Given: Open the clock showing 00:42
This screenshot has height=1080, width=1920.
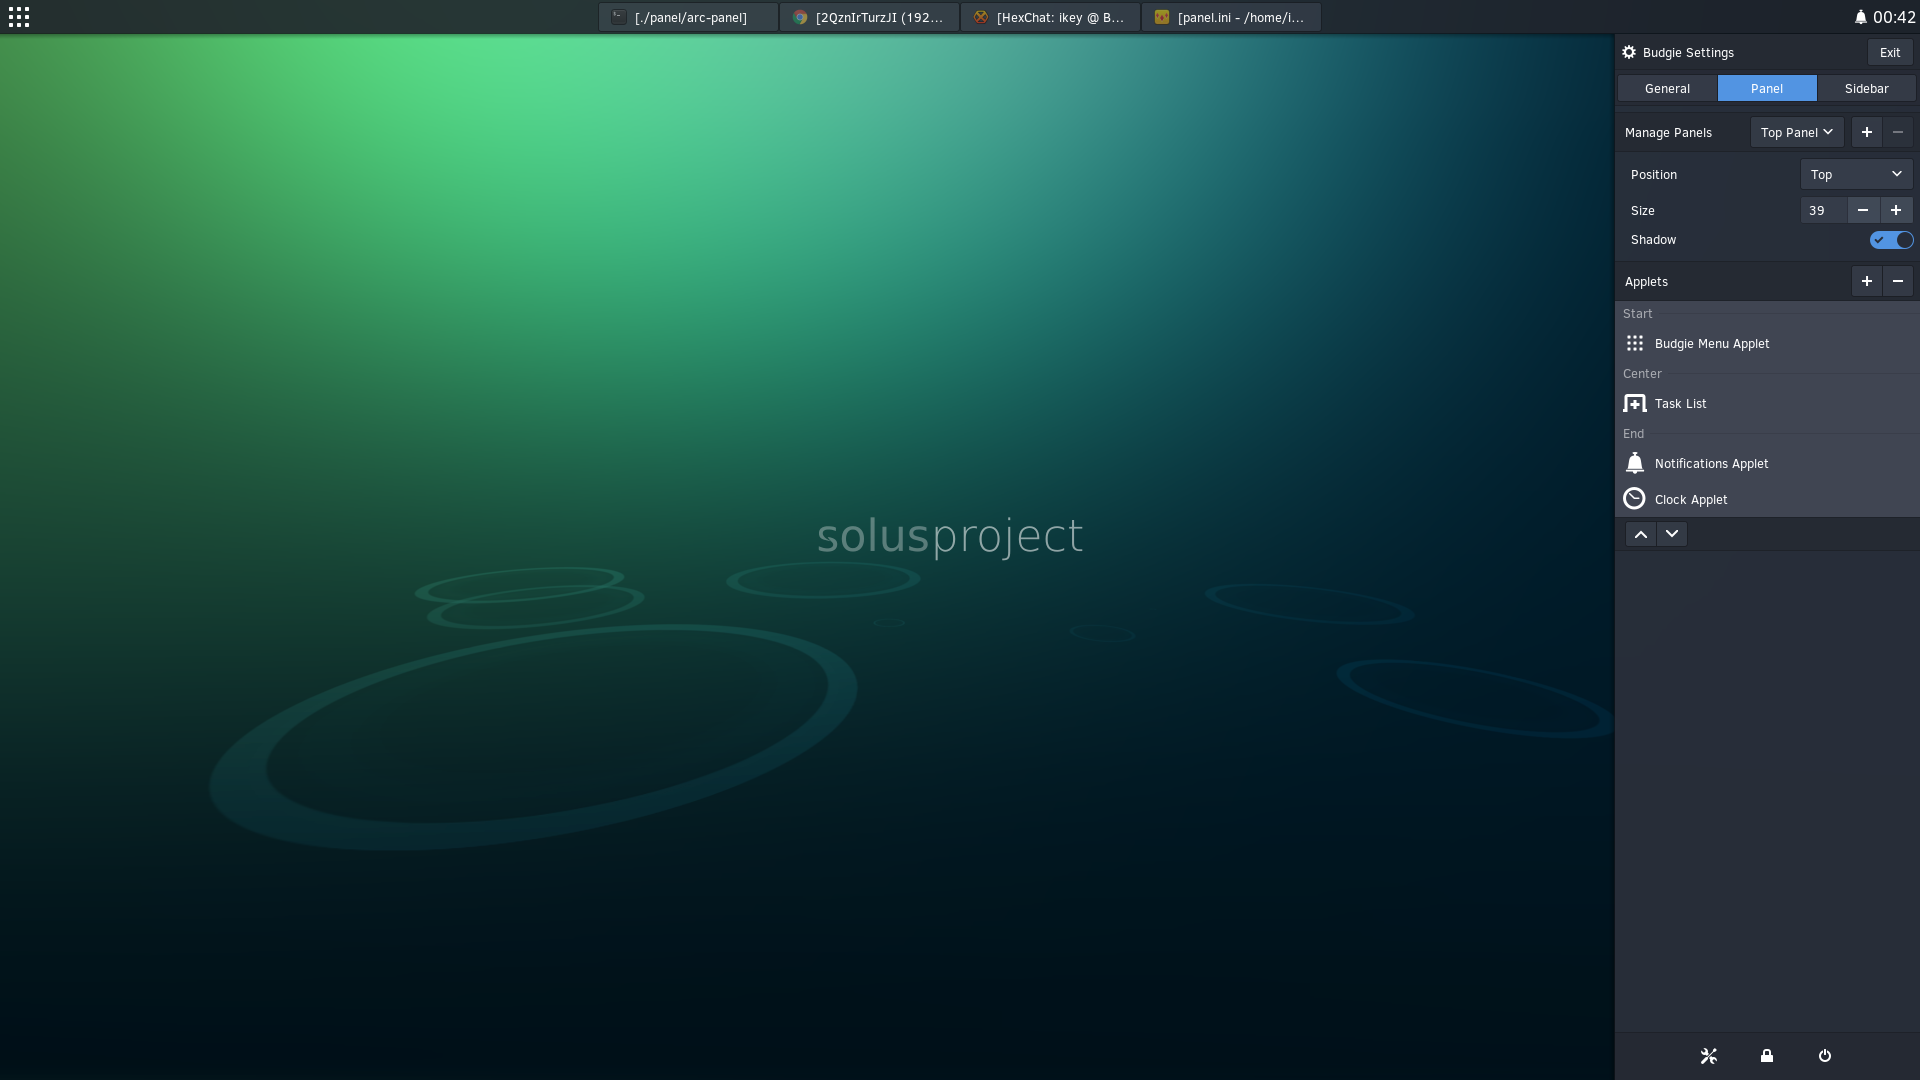Looking at the screenshot, I should point(1894,17).
